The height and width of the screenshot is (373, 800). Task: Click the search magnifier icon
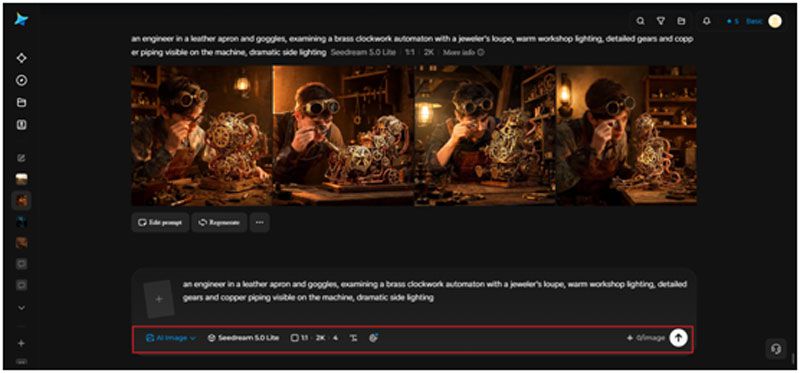click(x=640, y=21)
